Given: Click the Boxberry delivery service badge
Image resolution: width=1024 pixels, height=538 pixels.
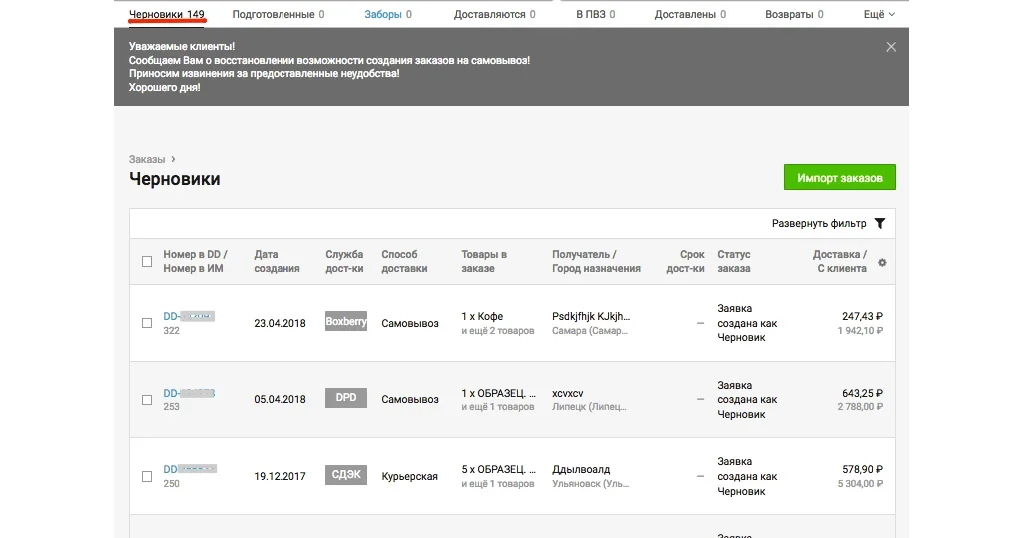Looking at the screenshot, I should [x=345, y=321].
